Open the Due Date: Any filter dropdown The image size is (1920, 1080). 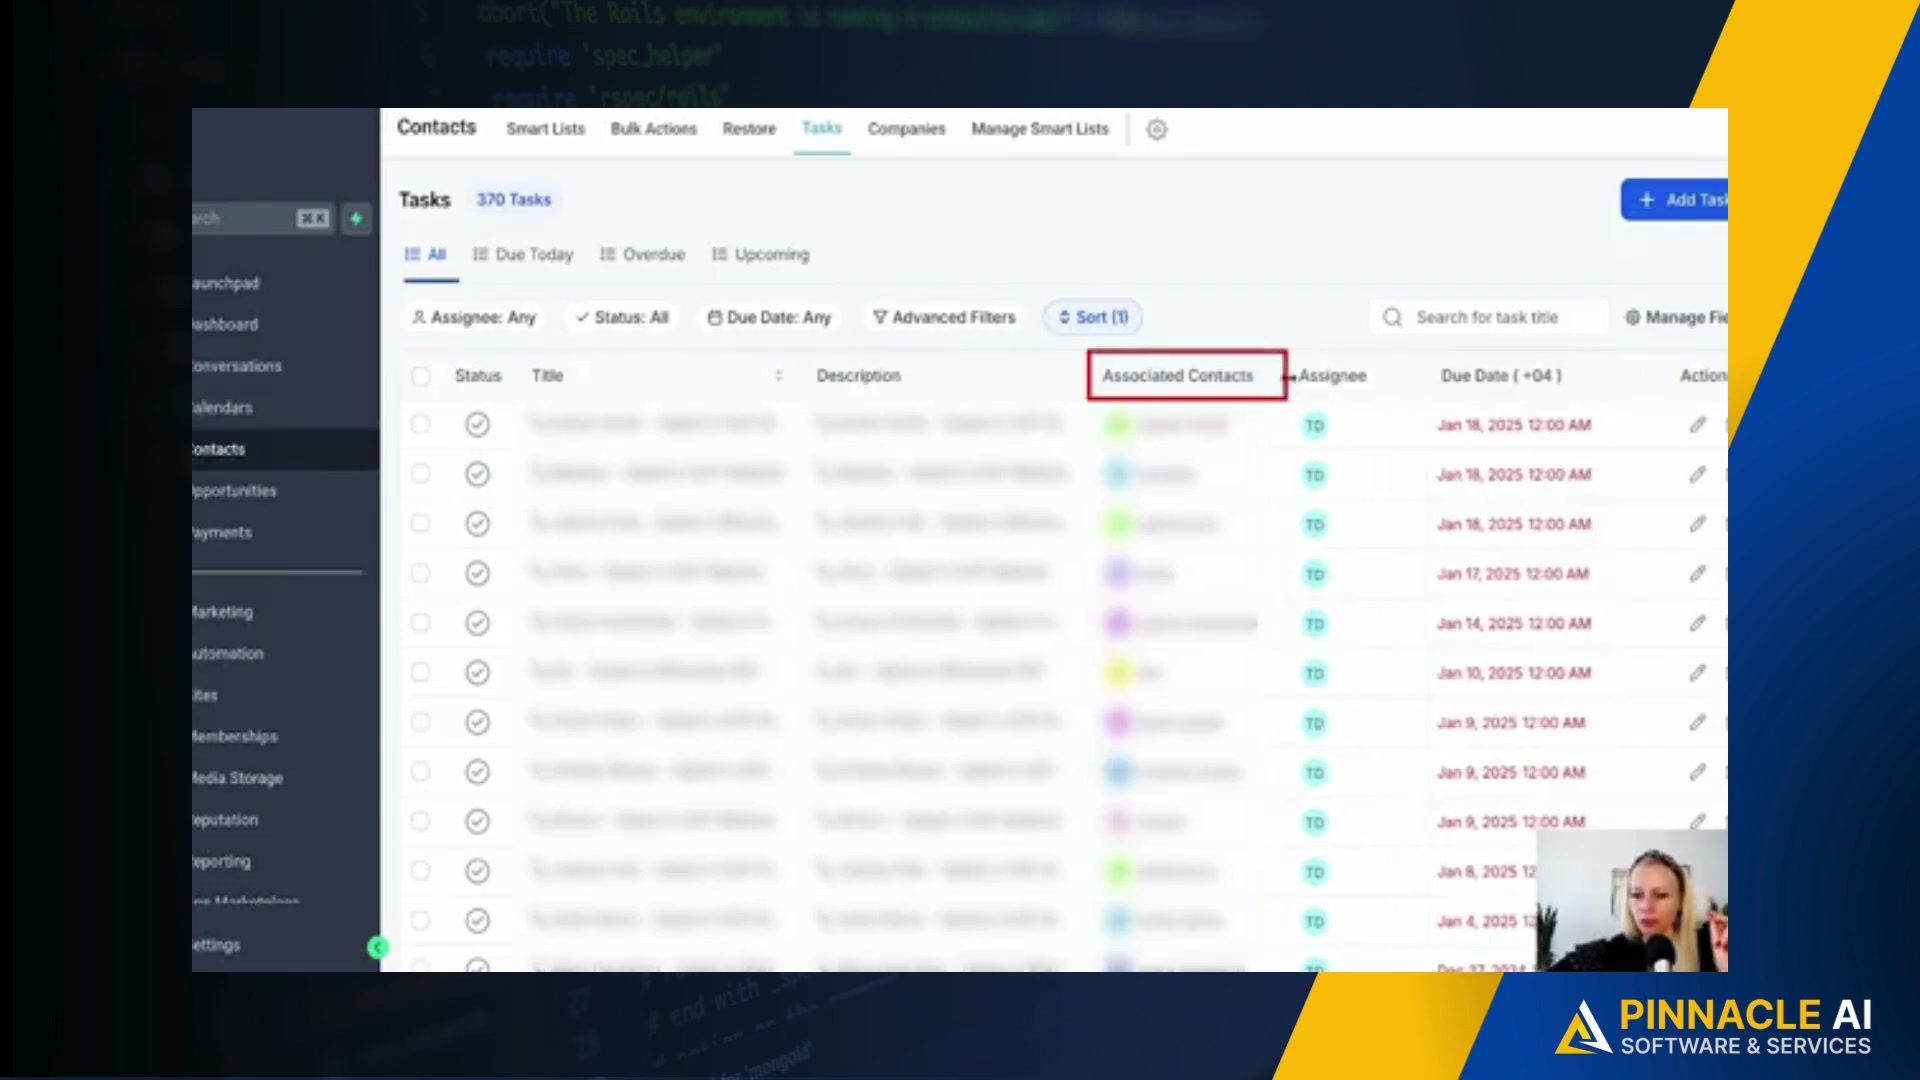coord(770,317)
